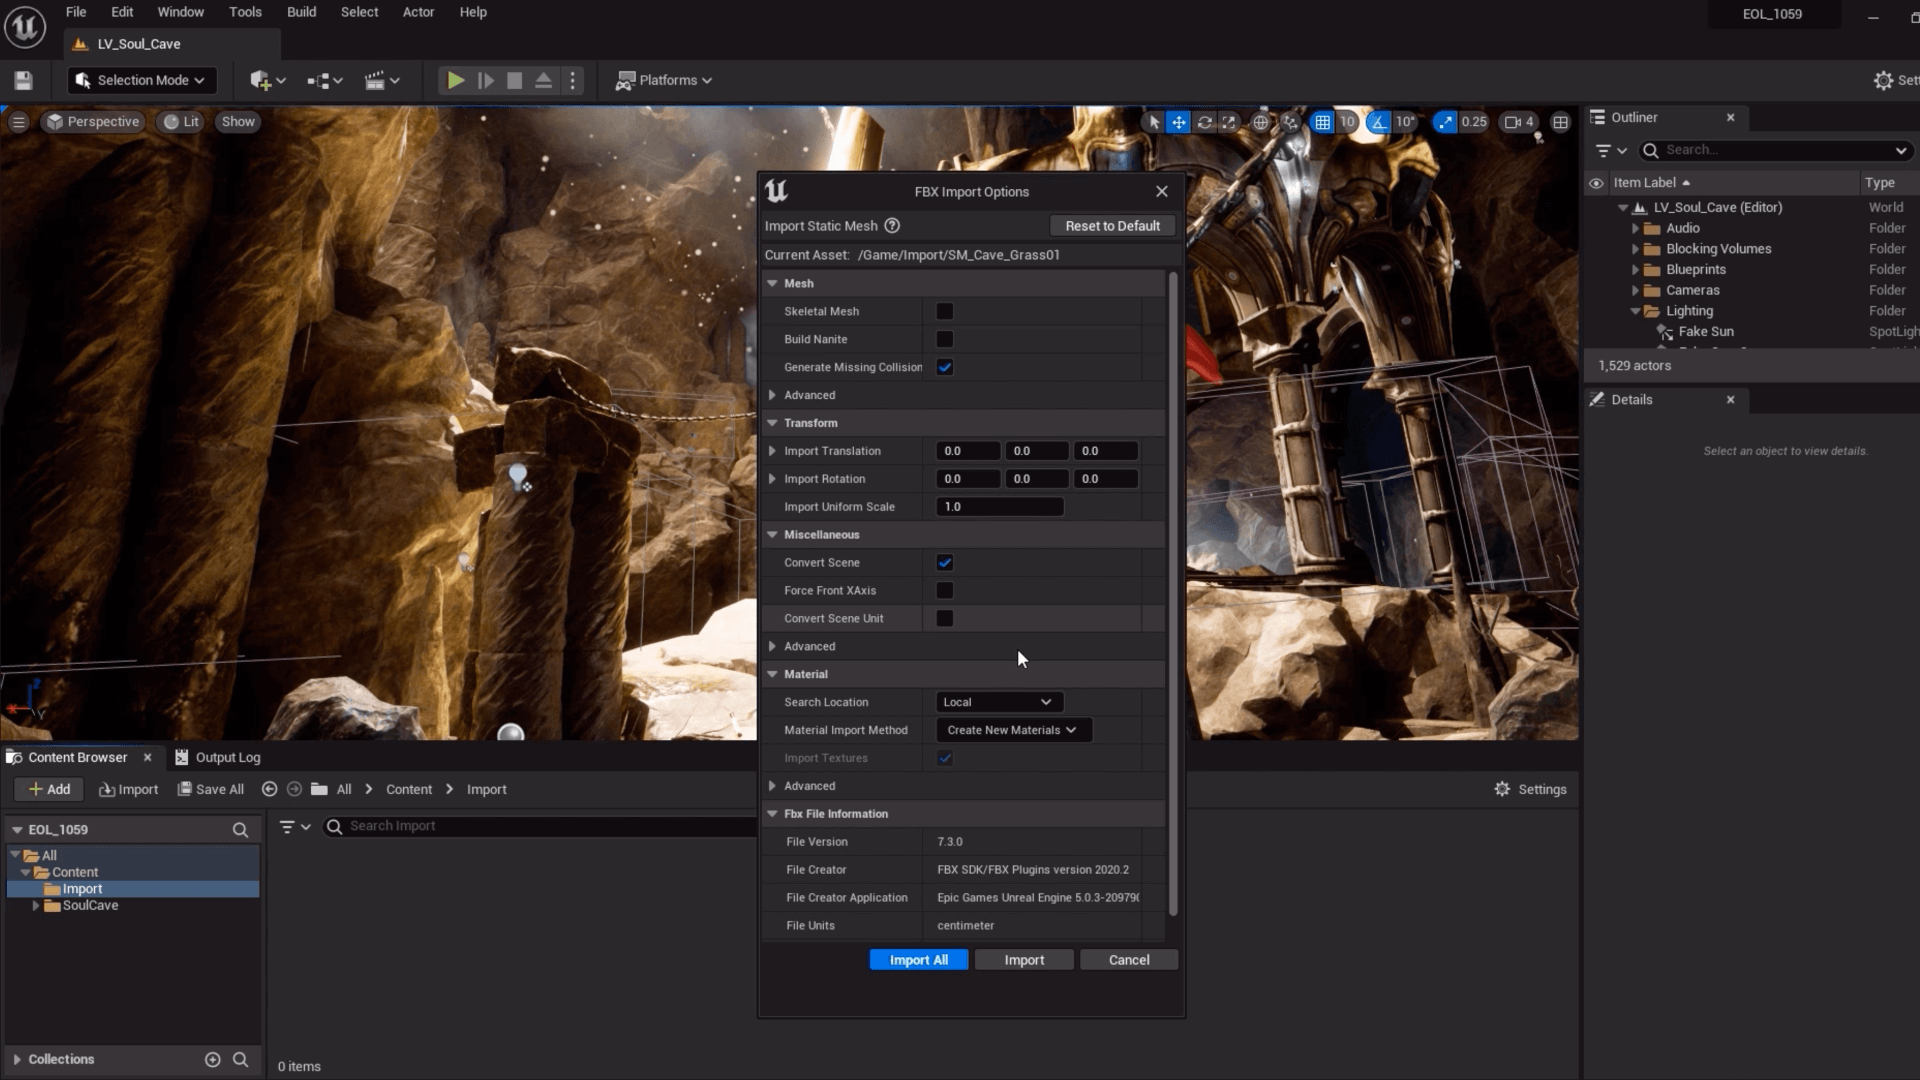Open the quick add content toolbar icon
Image resolution: width=1920 pixels, height=1080 pixels.
tap(267, 80)
